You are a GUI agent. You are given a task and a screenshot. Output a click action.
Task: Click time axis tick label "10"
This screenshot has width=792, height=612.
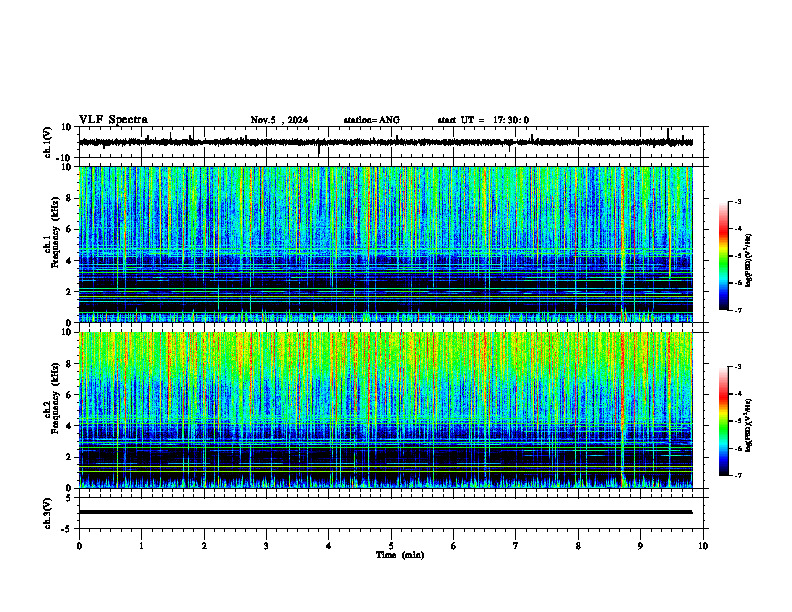pyautogui.click(x=703, y=546)
